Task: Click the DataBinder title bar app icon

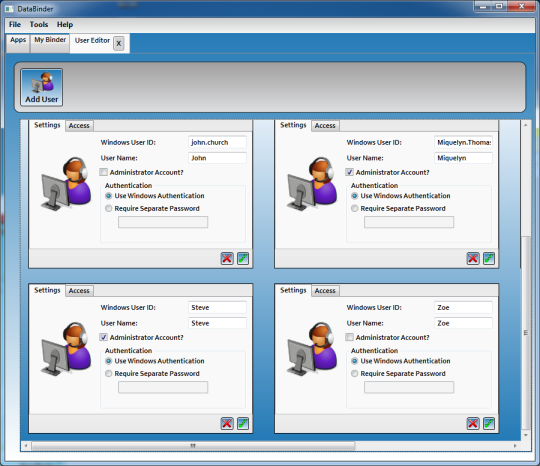Action: 10,9
